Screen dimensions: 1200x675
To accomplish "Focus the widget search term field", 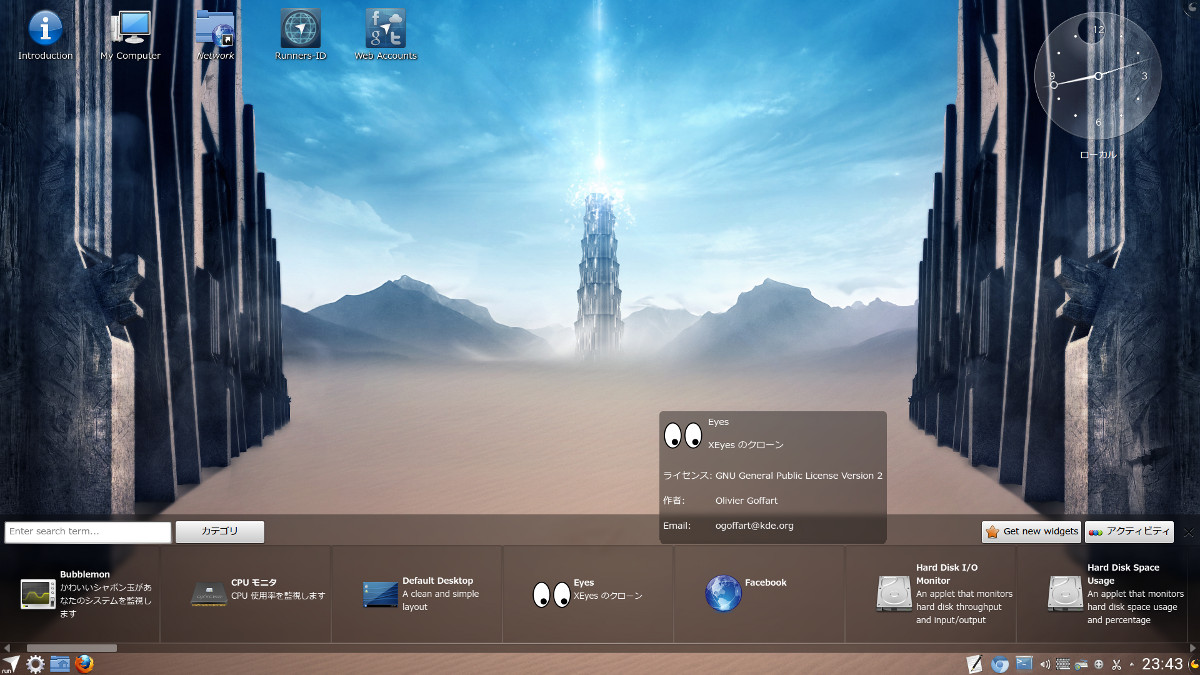I will (88, 531).
